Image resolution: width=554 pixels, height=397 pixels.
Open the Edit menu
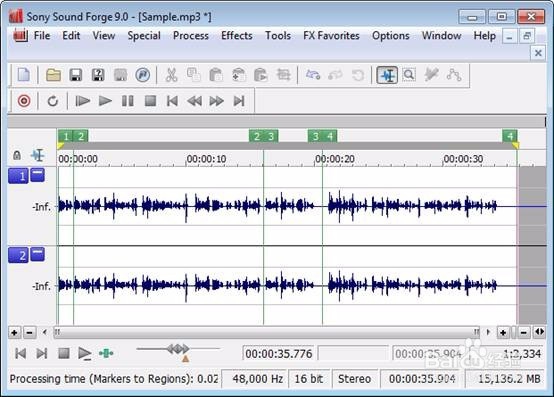coord(71,36)
